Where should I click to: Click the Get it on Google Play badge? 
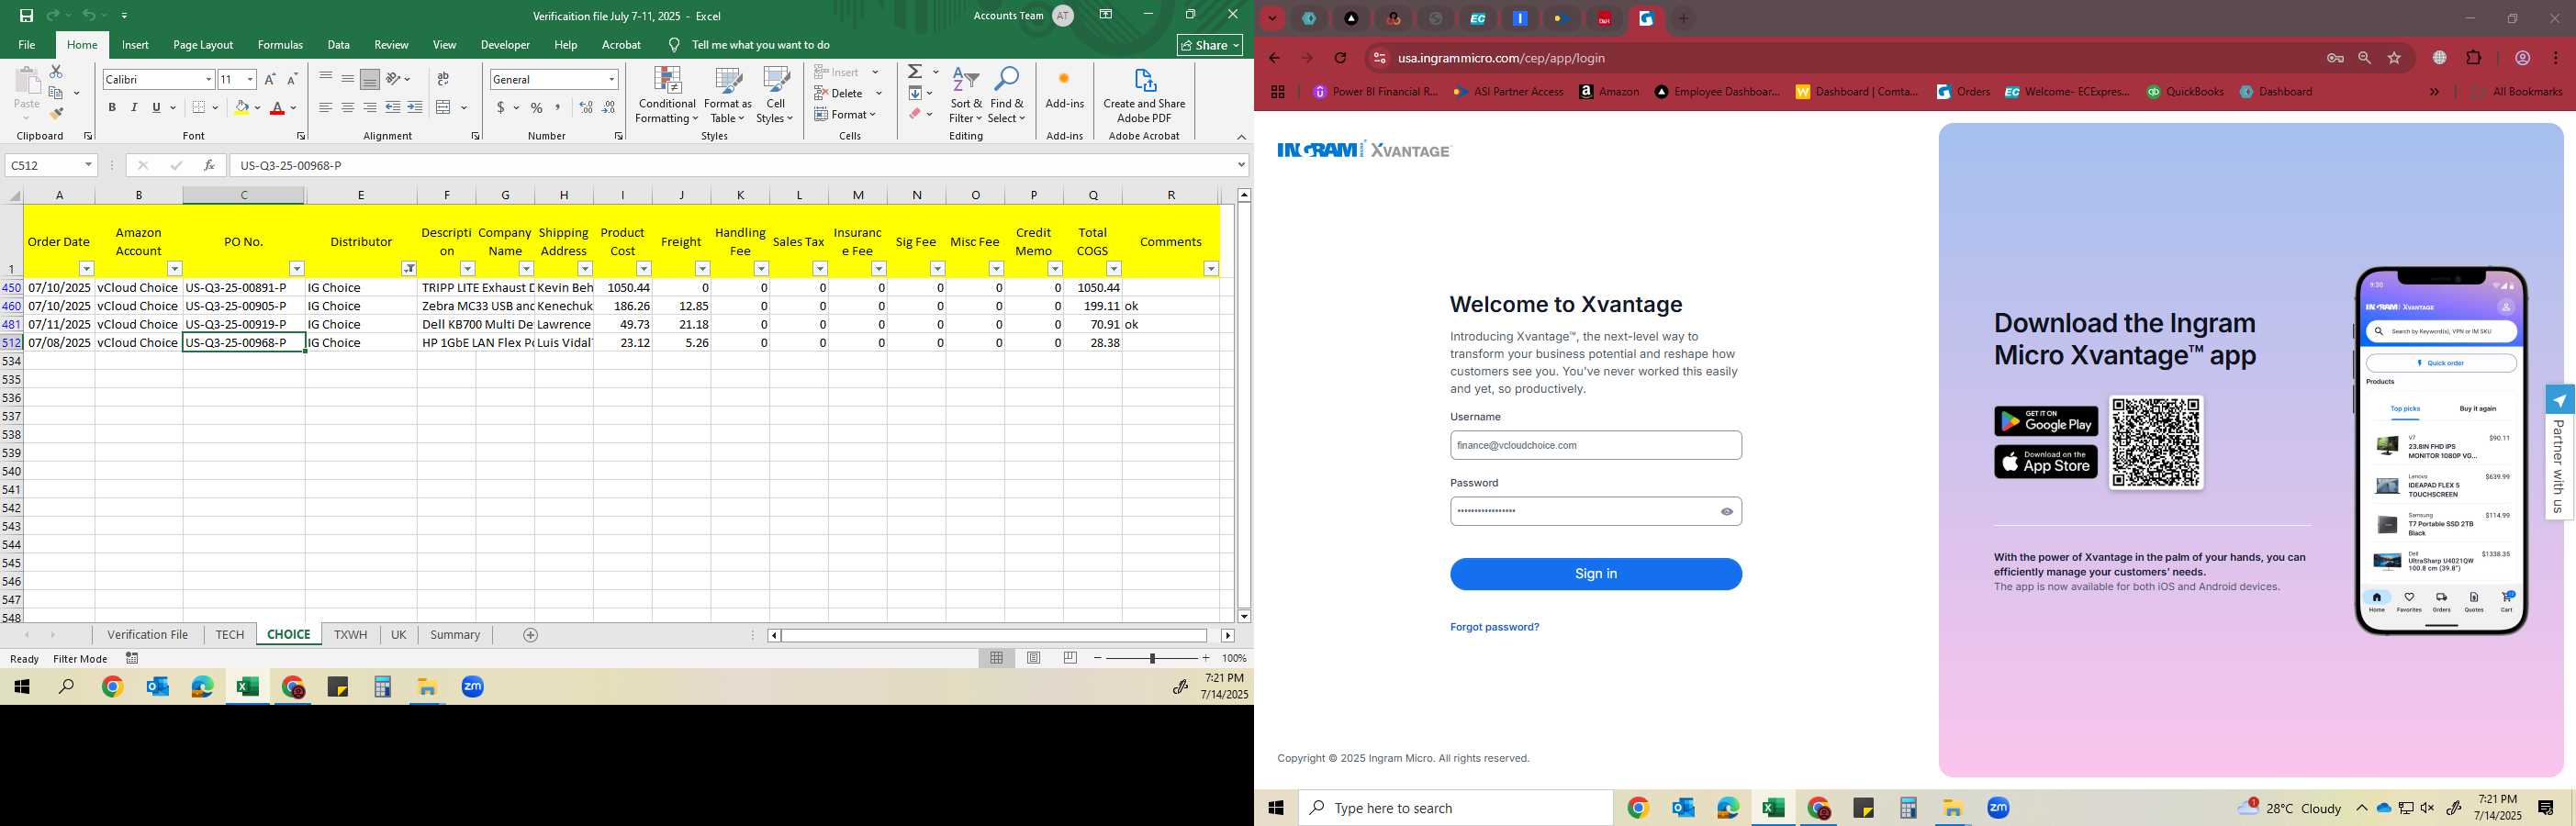point(2046,421)
